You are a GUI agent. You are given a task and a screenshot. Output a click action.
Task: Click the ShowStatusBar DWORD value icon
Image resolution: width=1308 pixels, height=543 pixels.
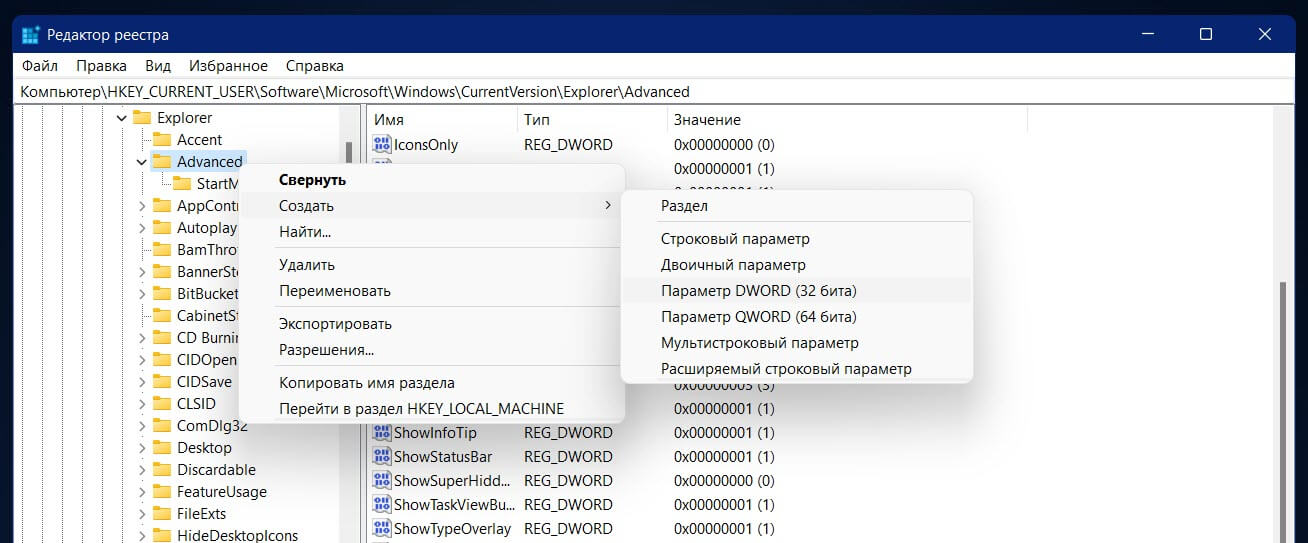(382, 457)
